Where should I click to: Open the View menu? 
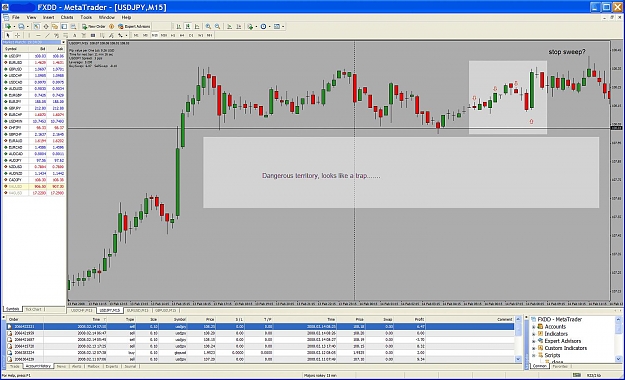point(31,18)
